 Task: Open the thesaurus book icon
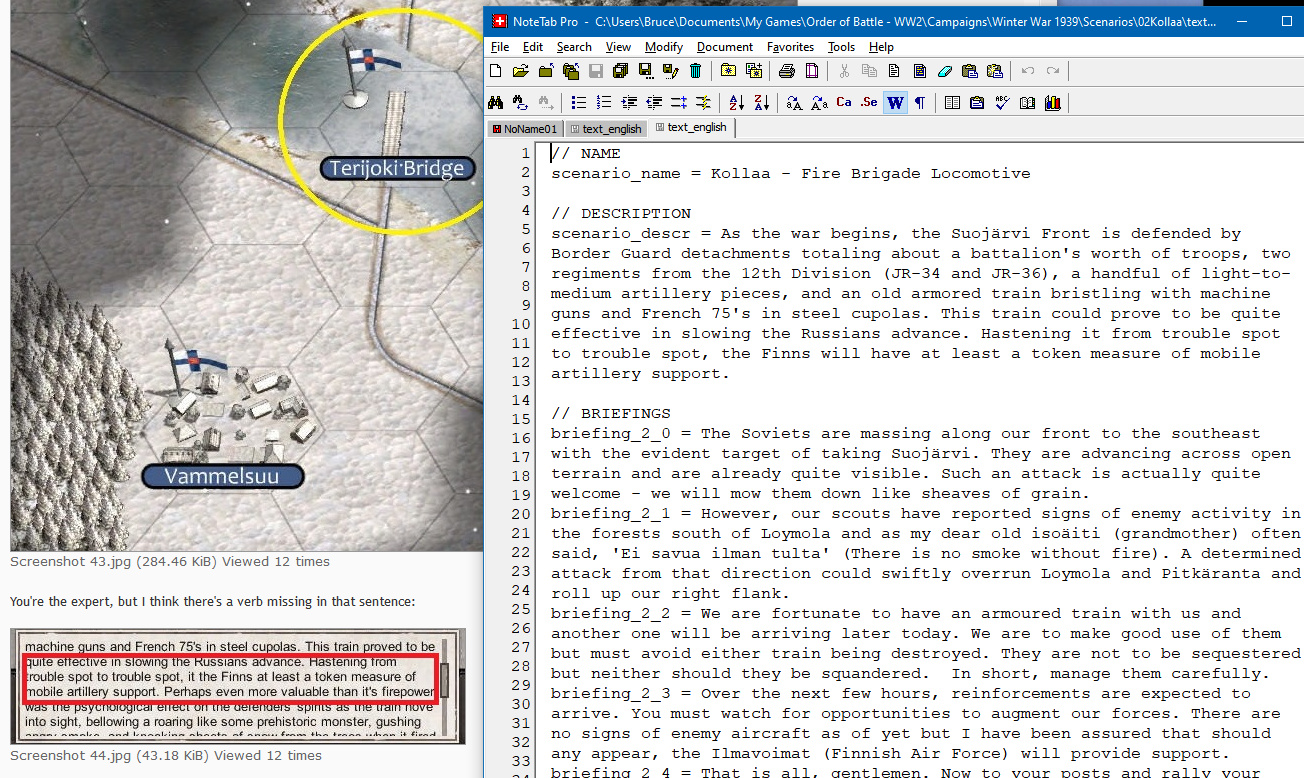pos(1027,102)
